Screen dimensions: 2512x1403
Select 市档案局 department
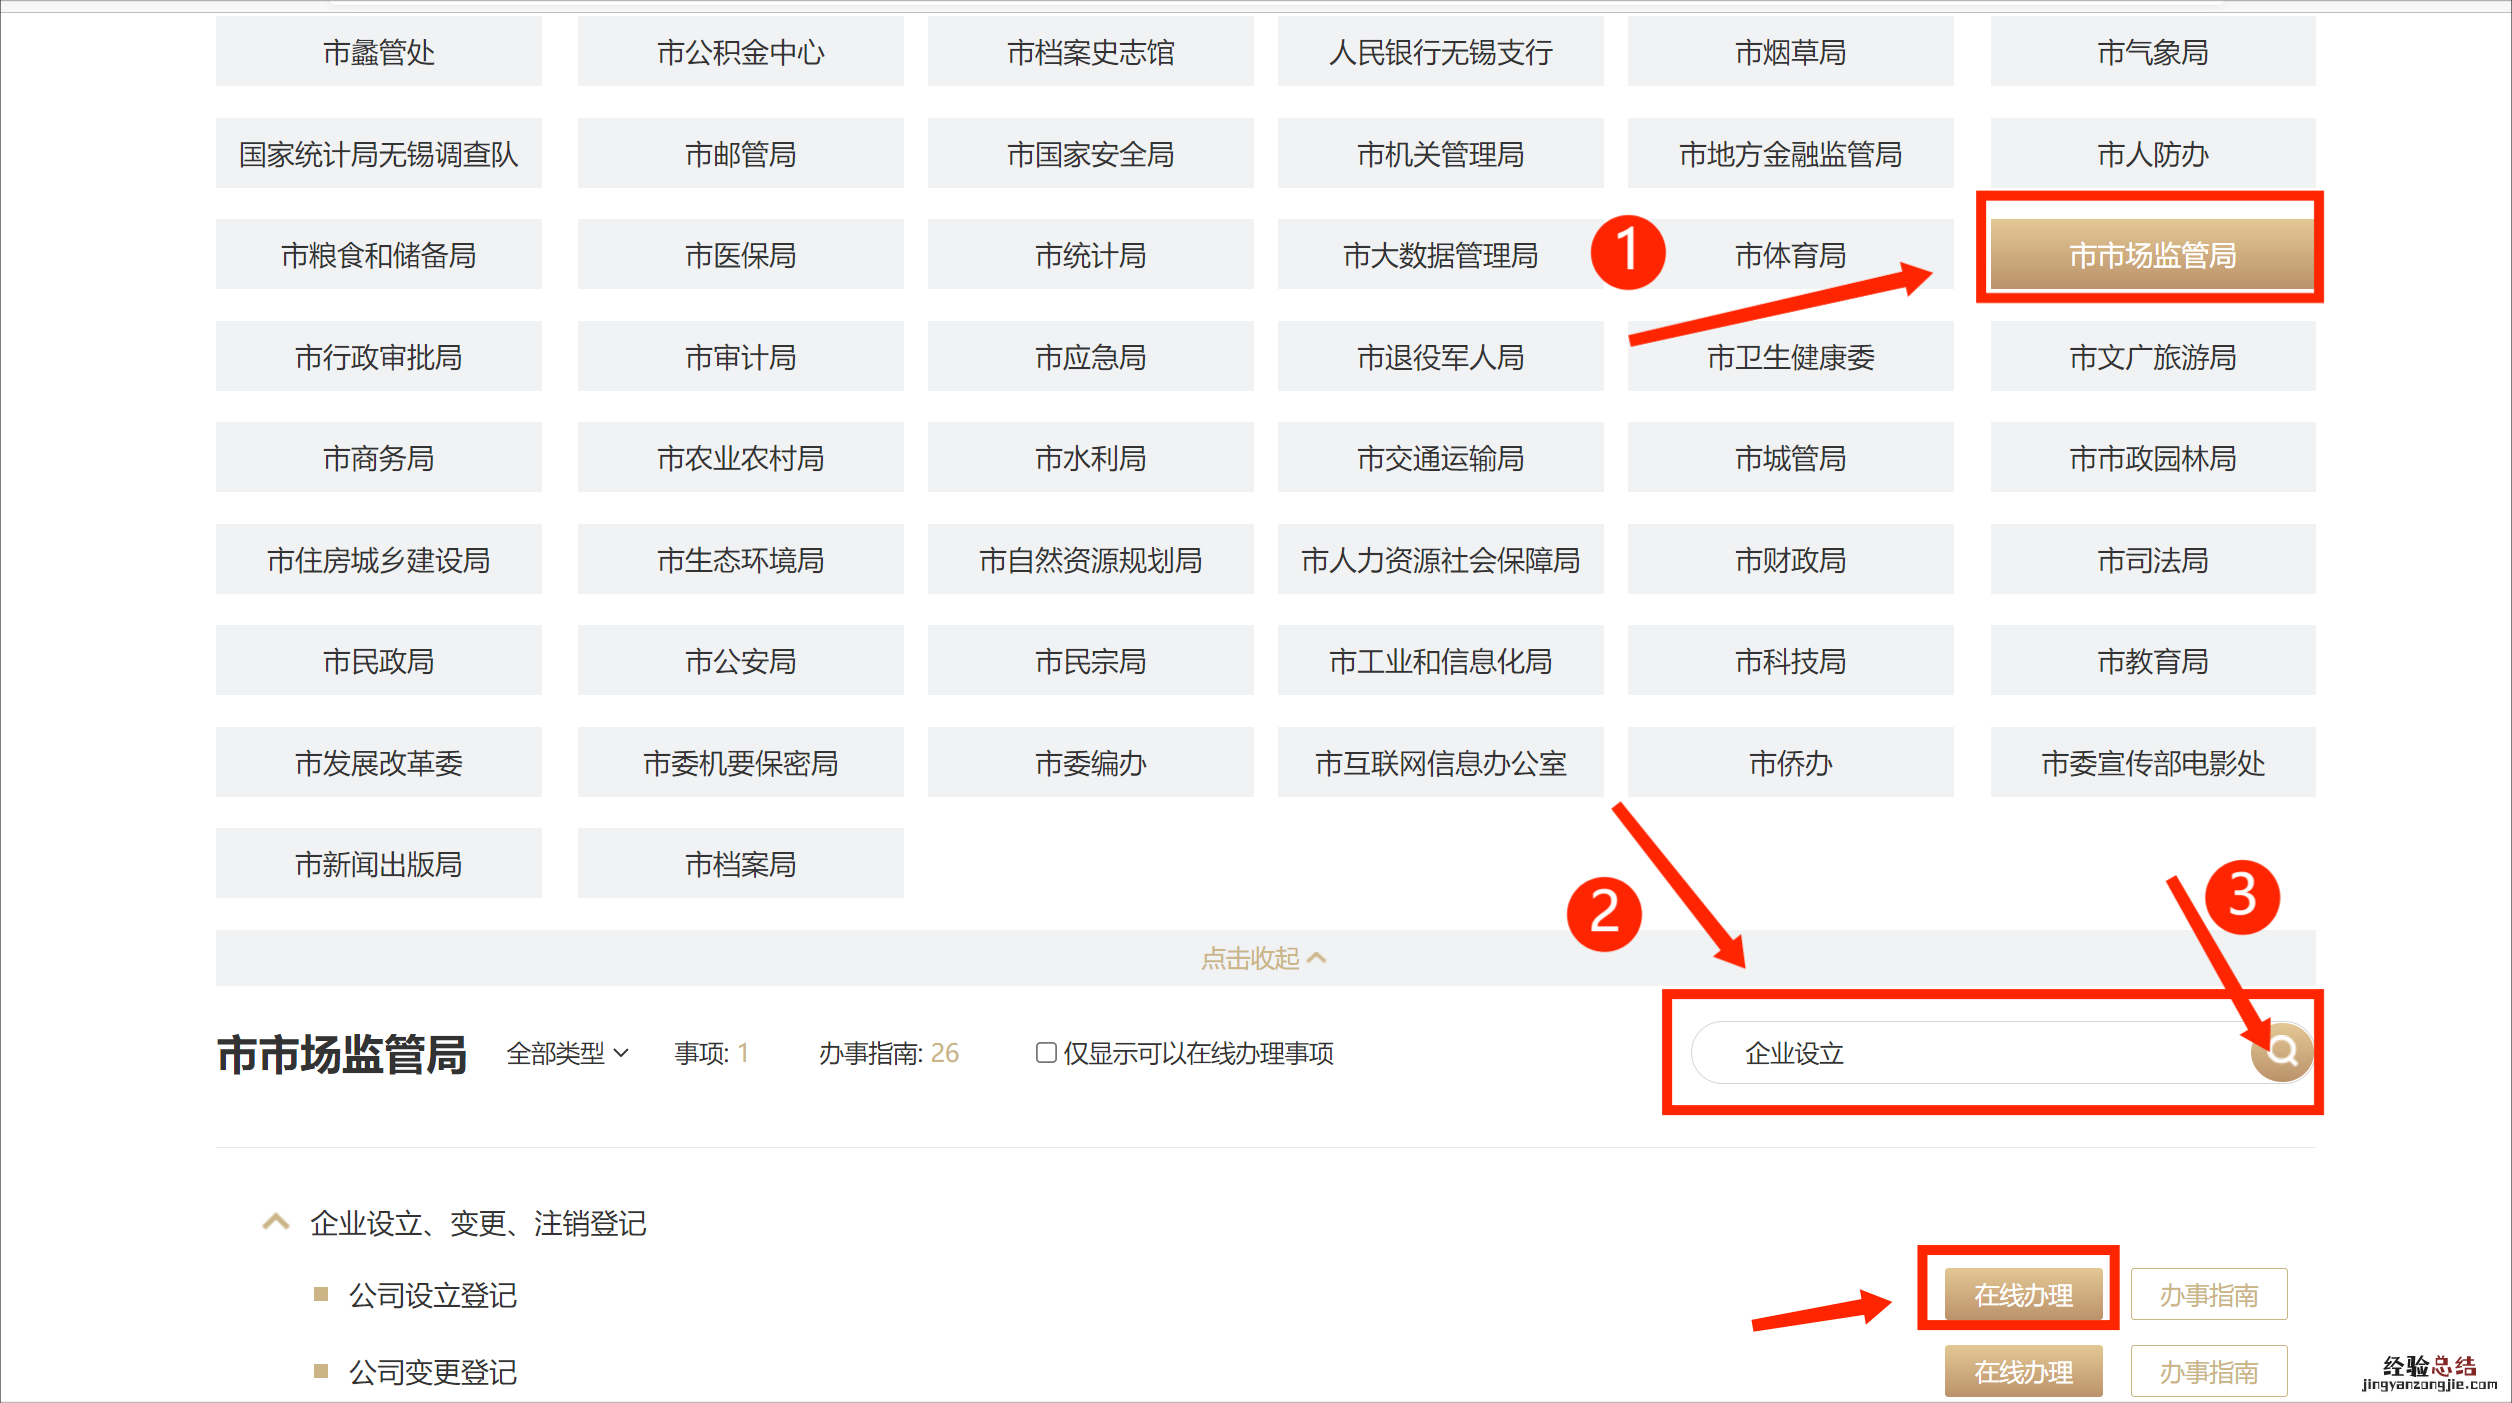(x=740, y=864)
